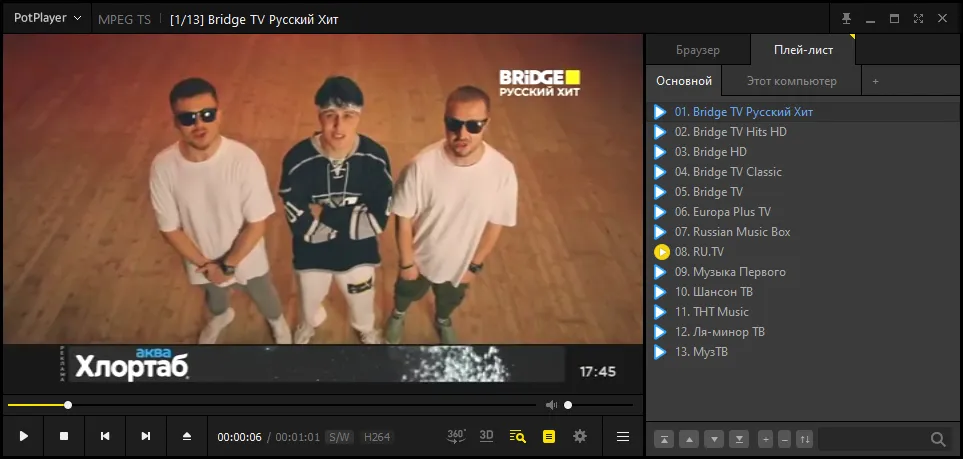This screenshot has width=963, height=459.
Task: Toggle S/W decoder indicator
Action: [339, 437]
